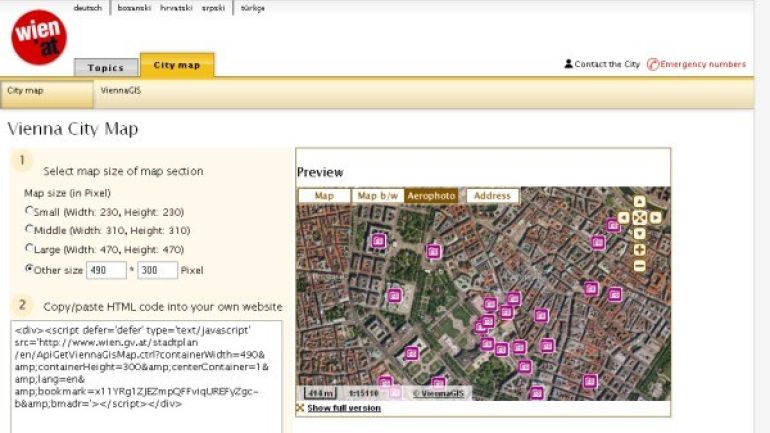Image resolution: width=770 pixels, height=433 pixels.
Task: Select the Other size radio button
Action: click(29, 269)
